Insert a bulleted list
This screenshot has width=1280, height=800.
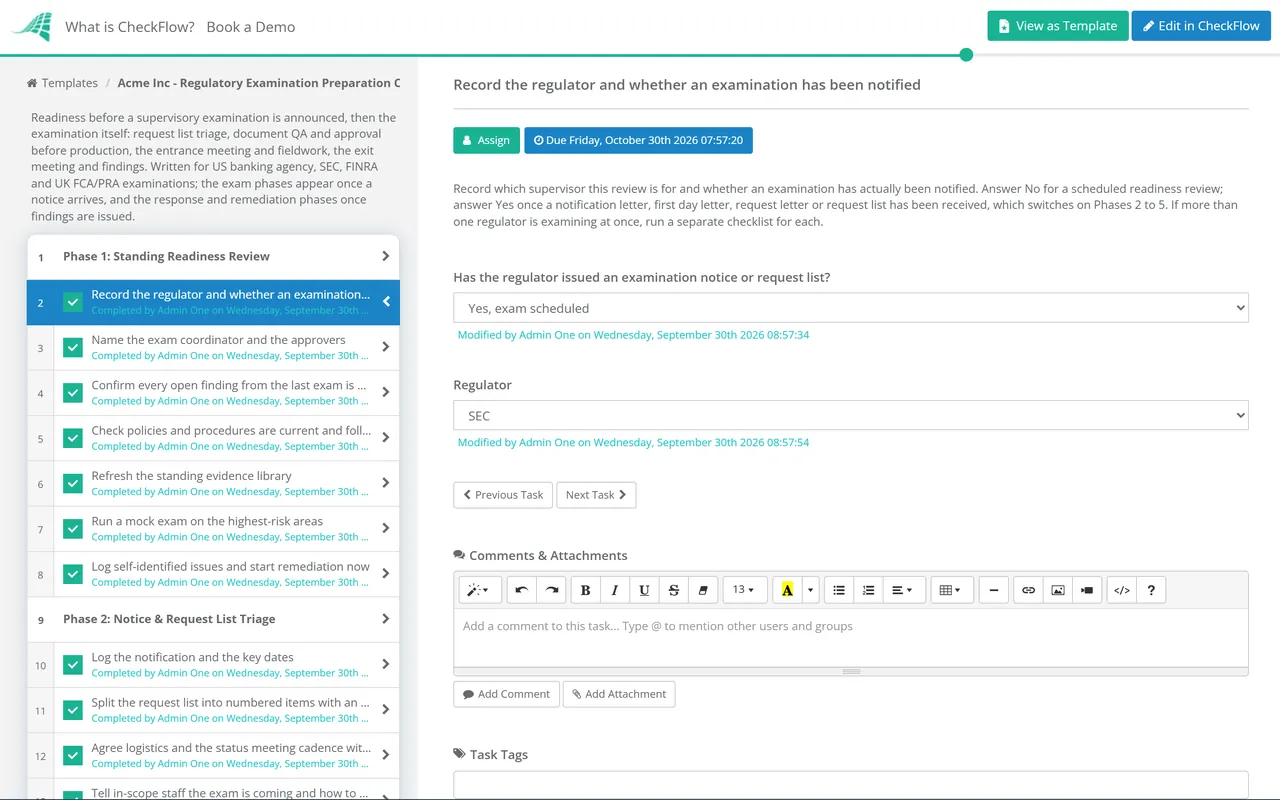tap(839, 590)
